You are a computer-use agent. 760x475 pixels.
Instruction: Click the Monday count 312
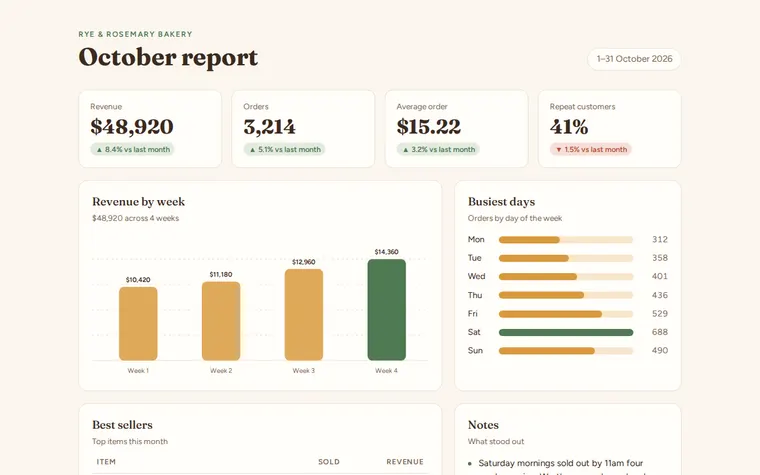pyautogui.click(x=660, y=239)
